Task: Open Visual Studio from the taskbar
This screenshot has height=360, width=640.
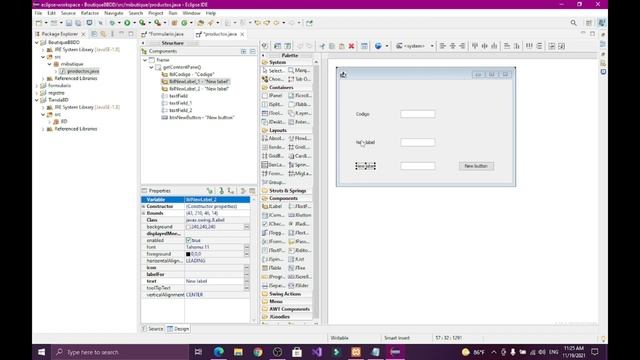Action: [317, 352]
